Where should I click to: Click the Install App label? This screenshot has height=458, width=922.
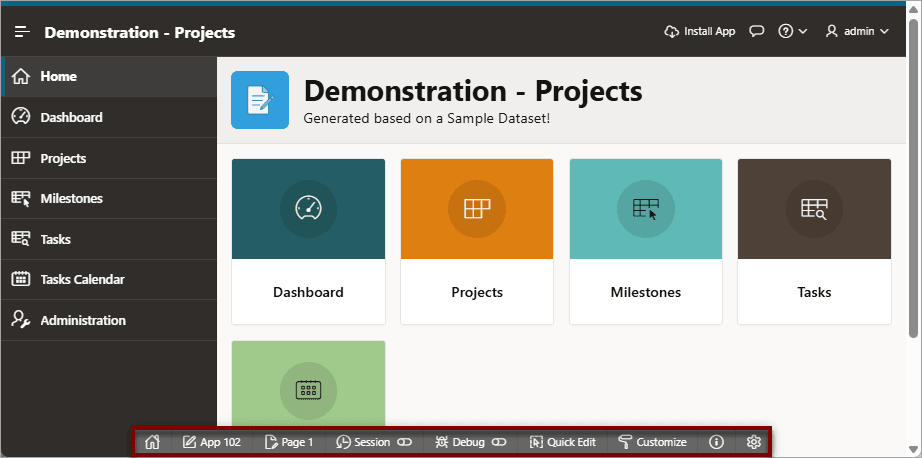pyautogui.click(x=710, y=32)
